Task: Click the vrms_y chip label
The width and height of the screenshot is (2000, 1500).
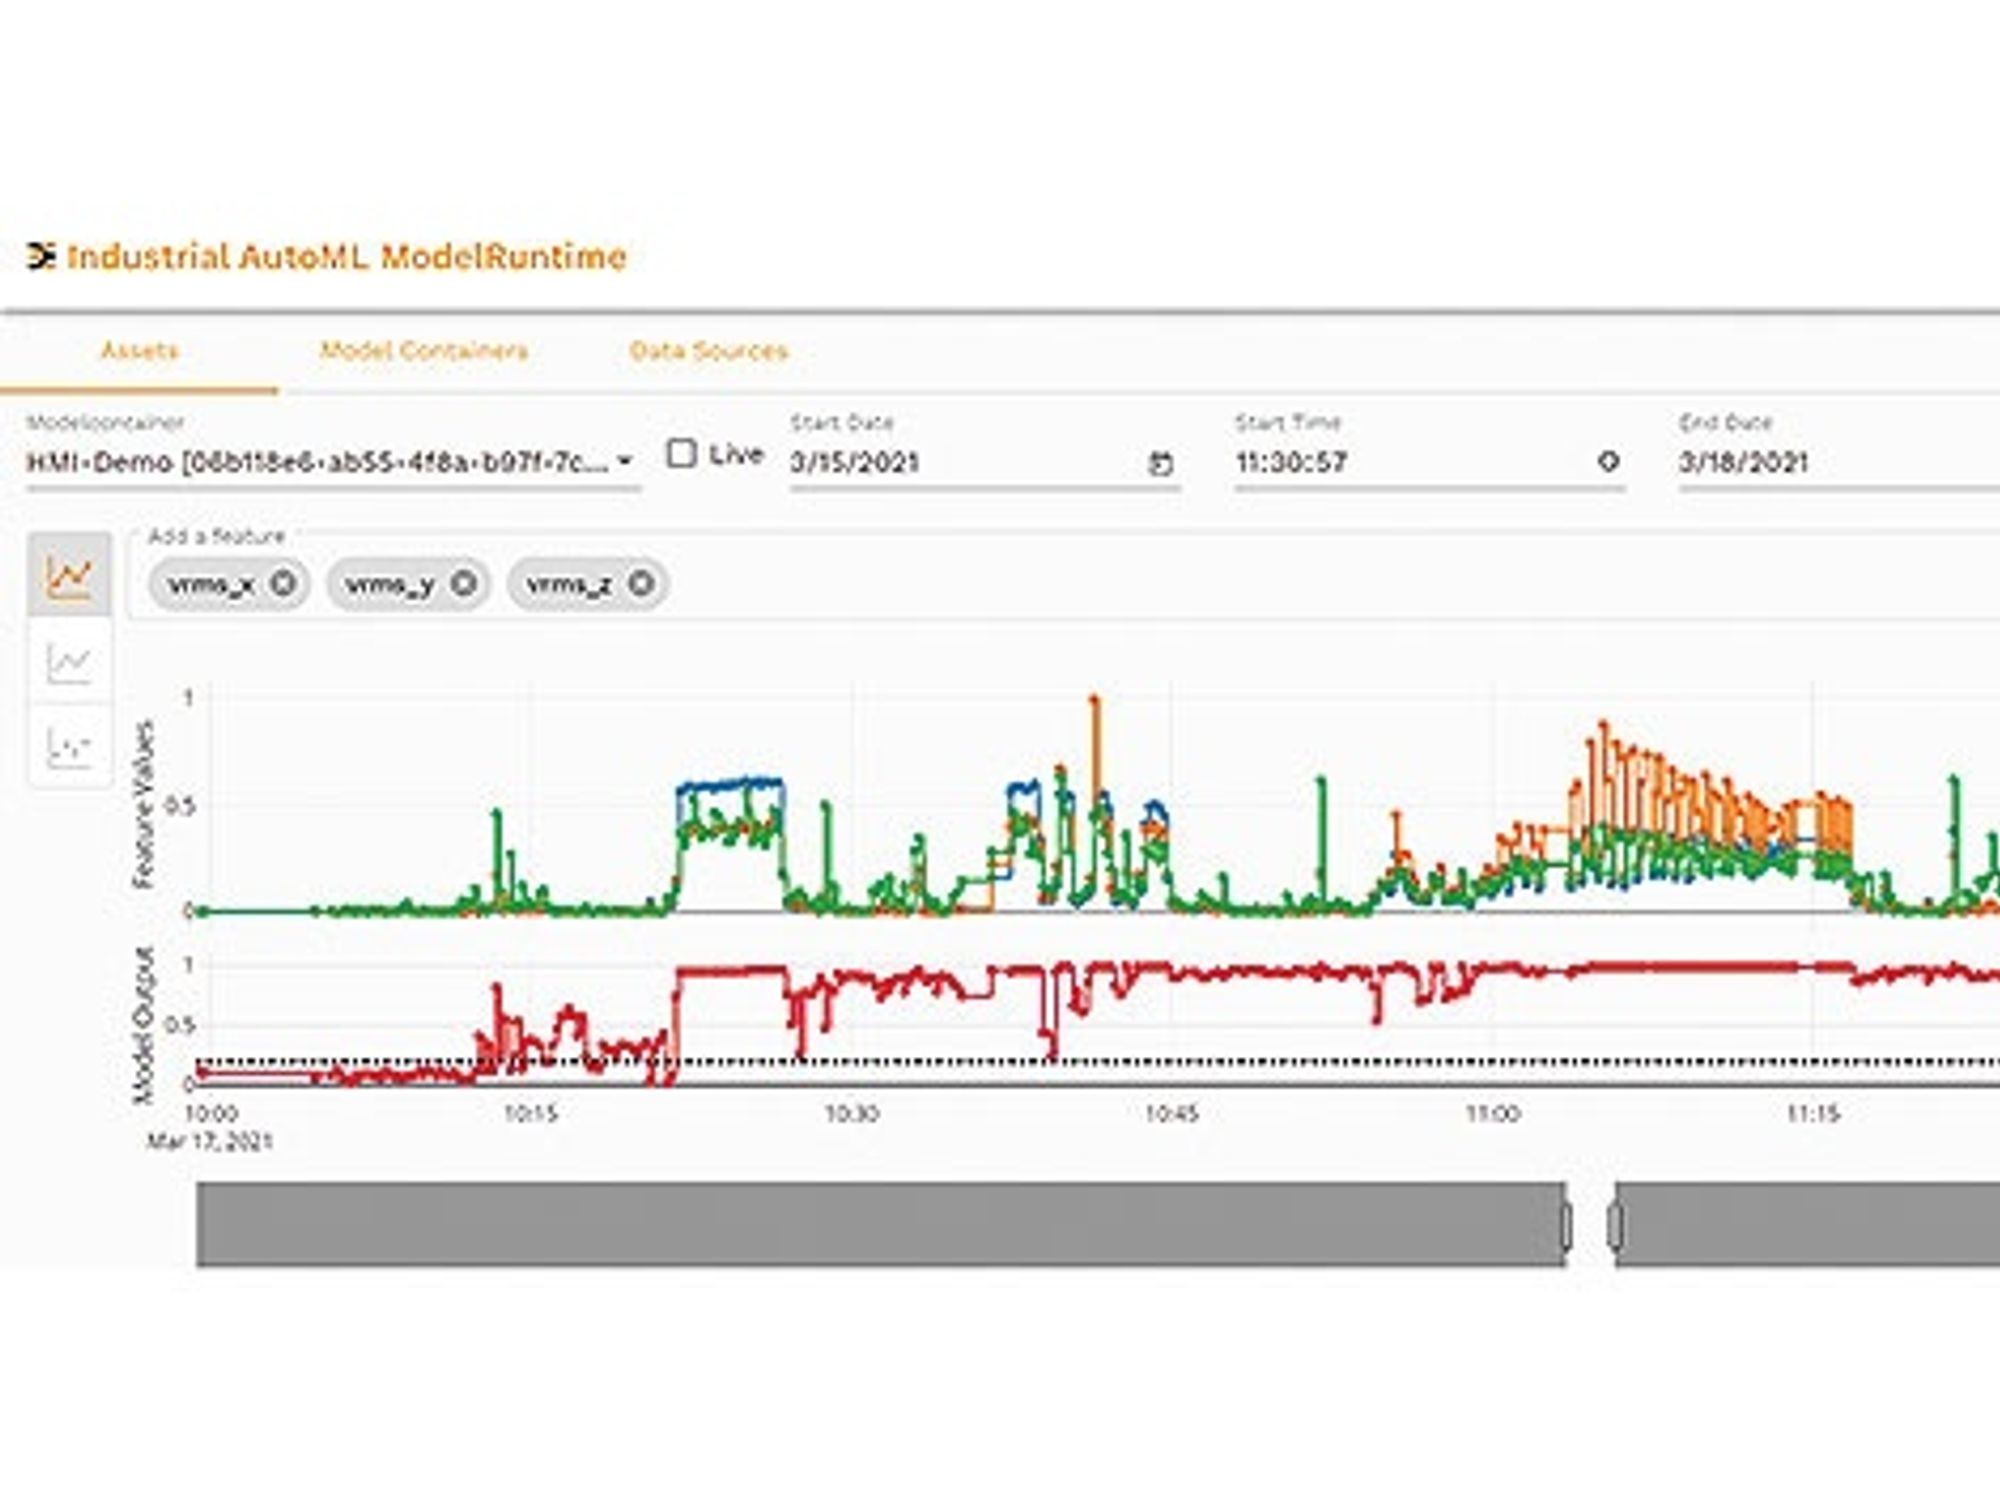Action: (x=390, y=584)
